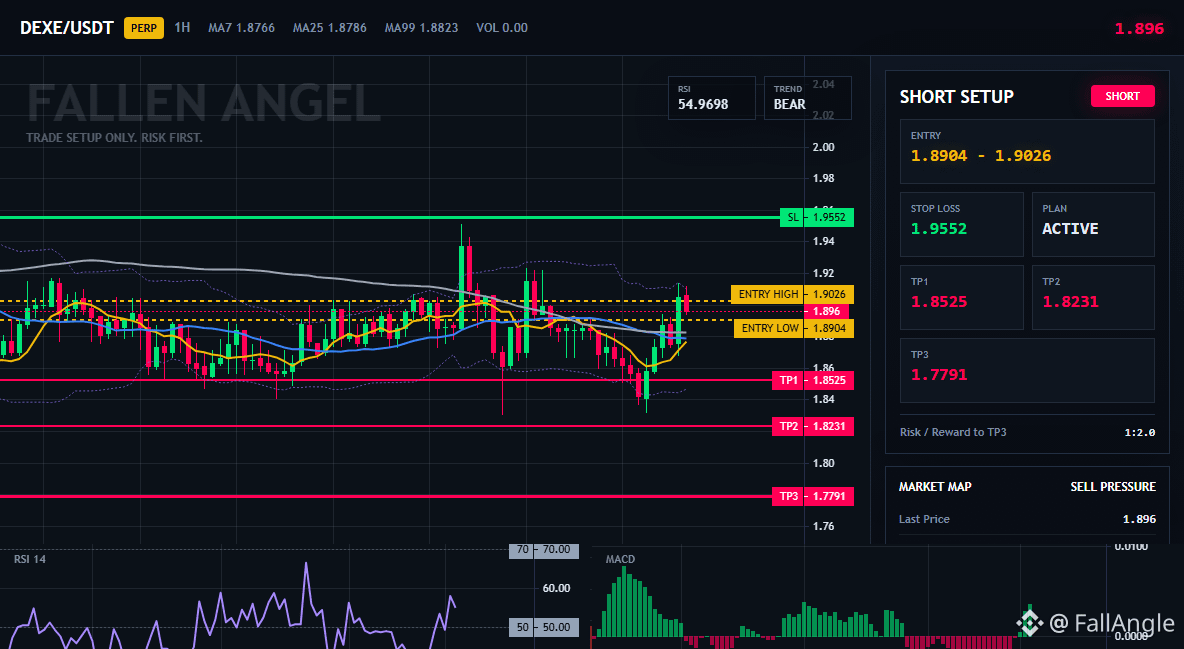Select the TP2 1.8231 card in setup panel
The image size is (1184, 649).
tap(1093, 297)
